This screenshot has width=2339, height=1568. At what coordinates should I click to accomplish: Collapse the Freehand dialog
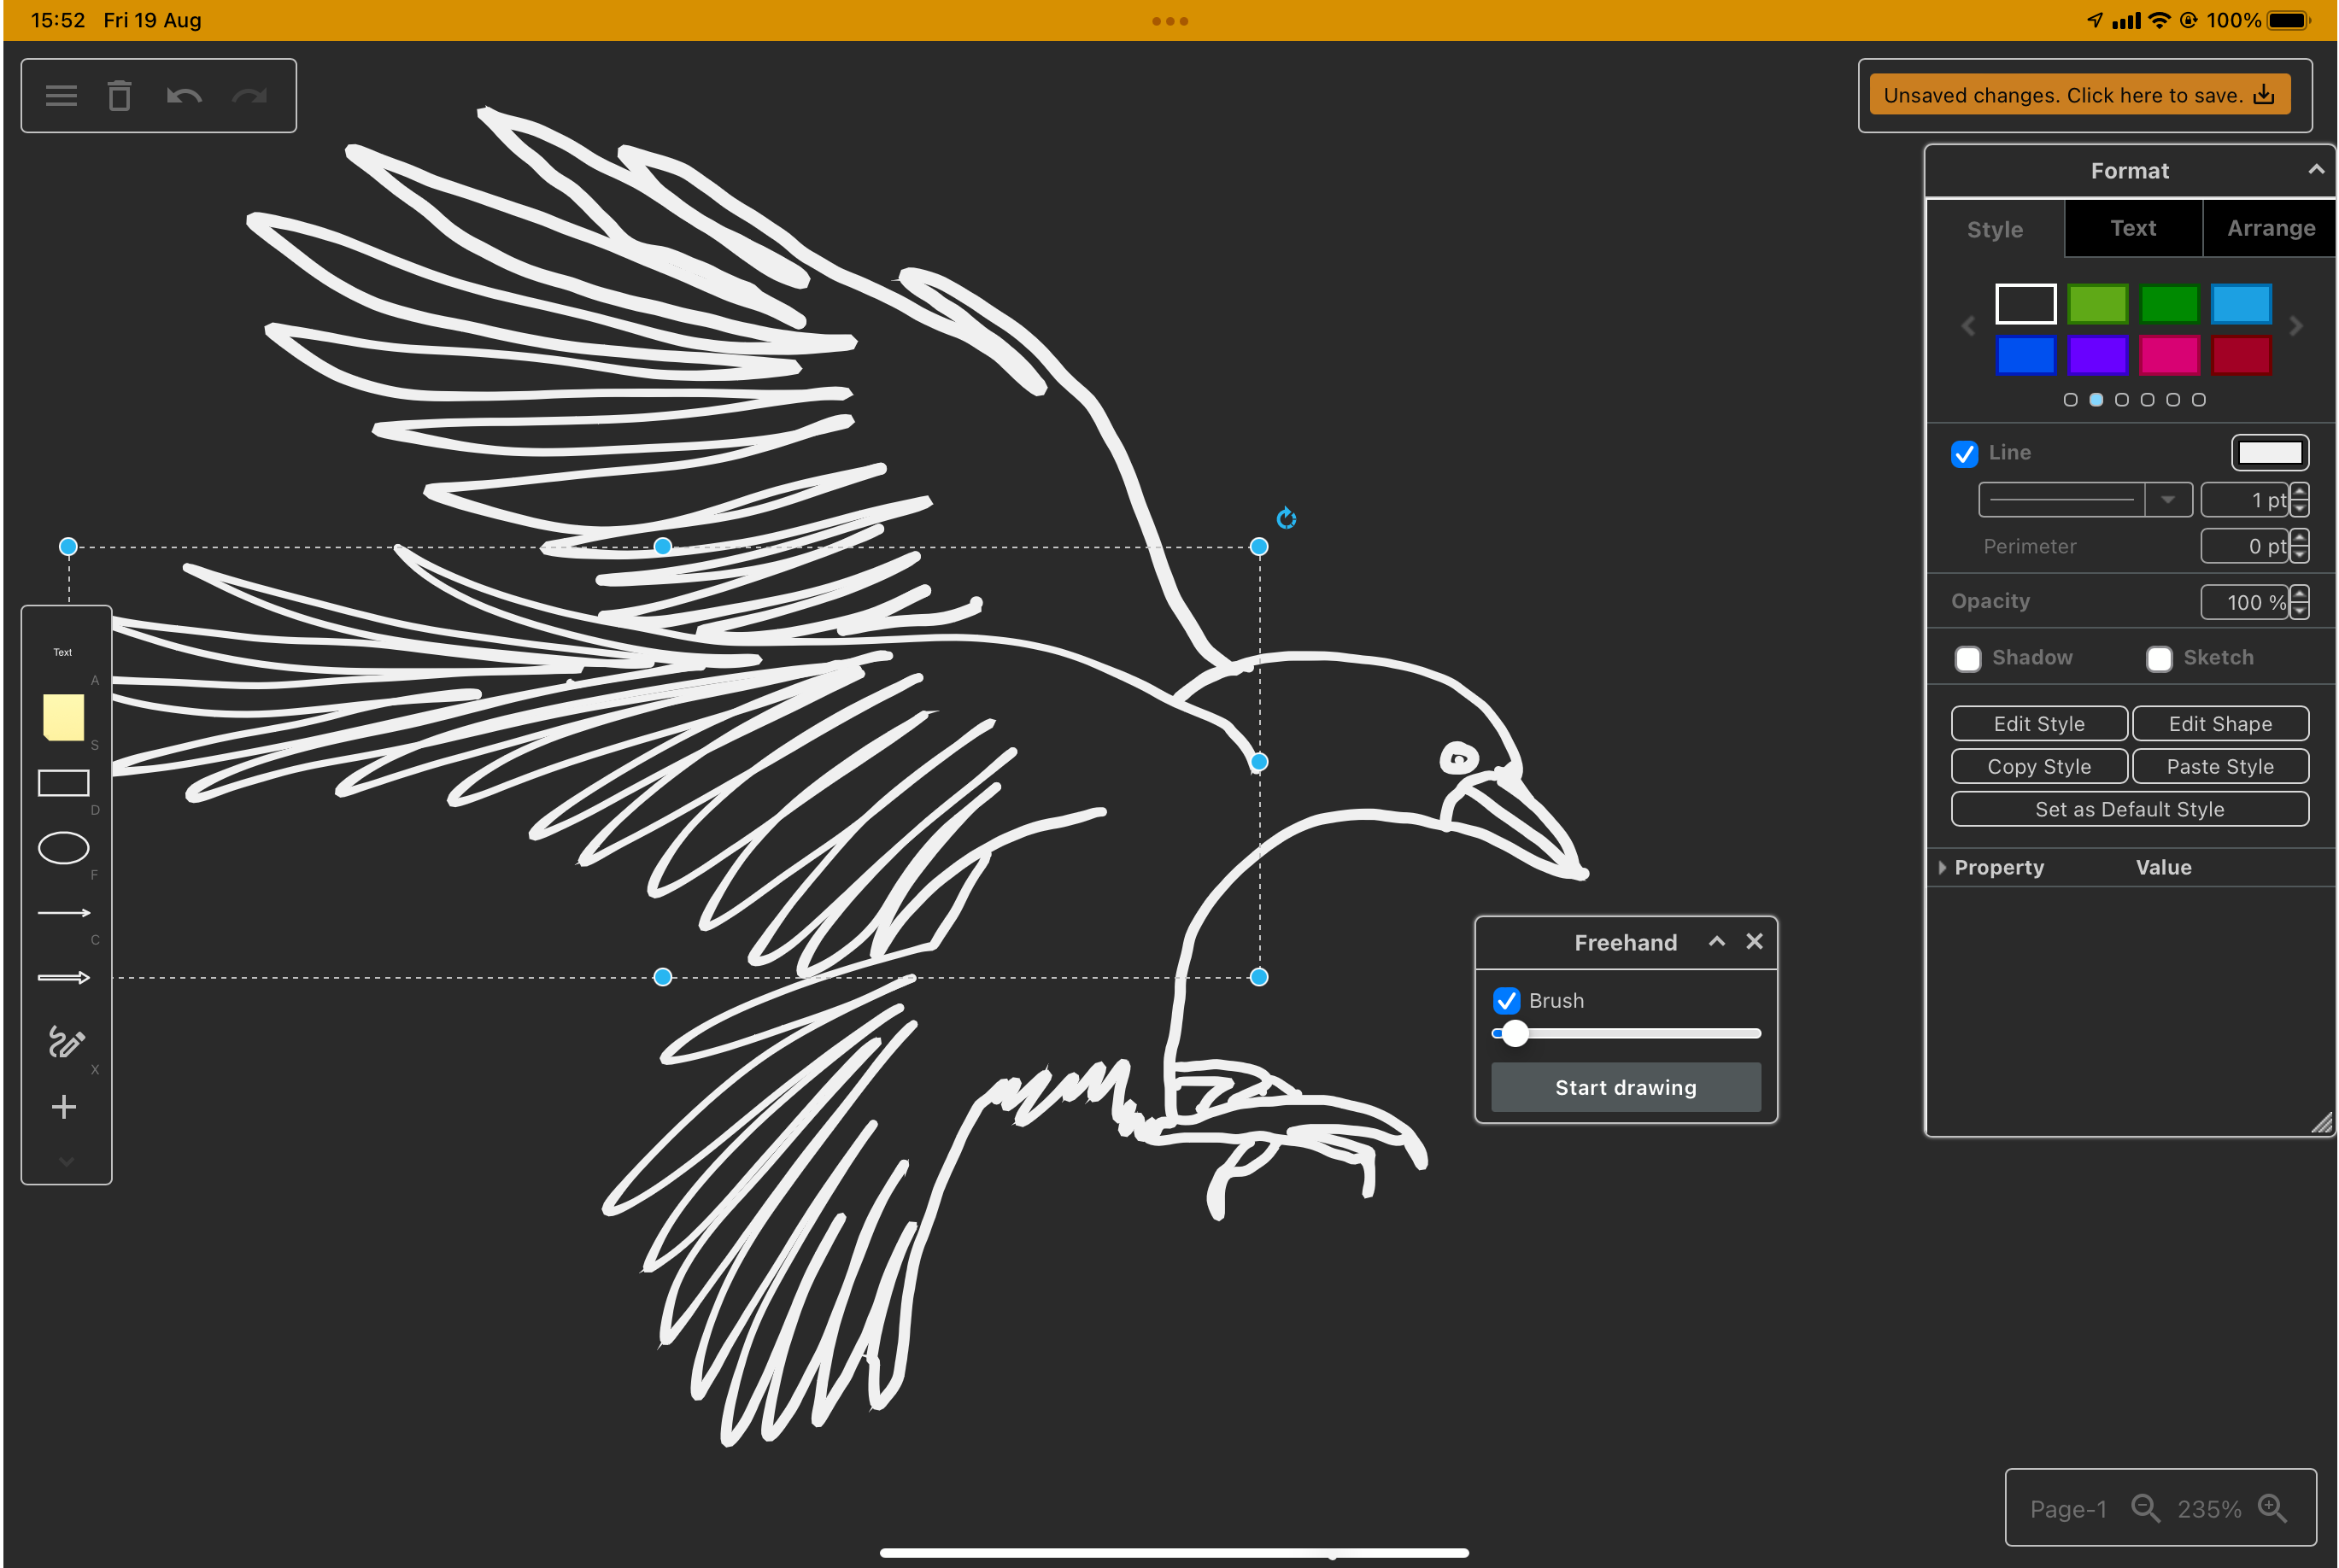[x=1717, y=941]
